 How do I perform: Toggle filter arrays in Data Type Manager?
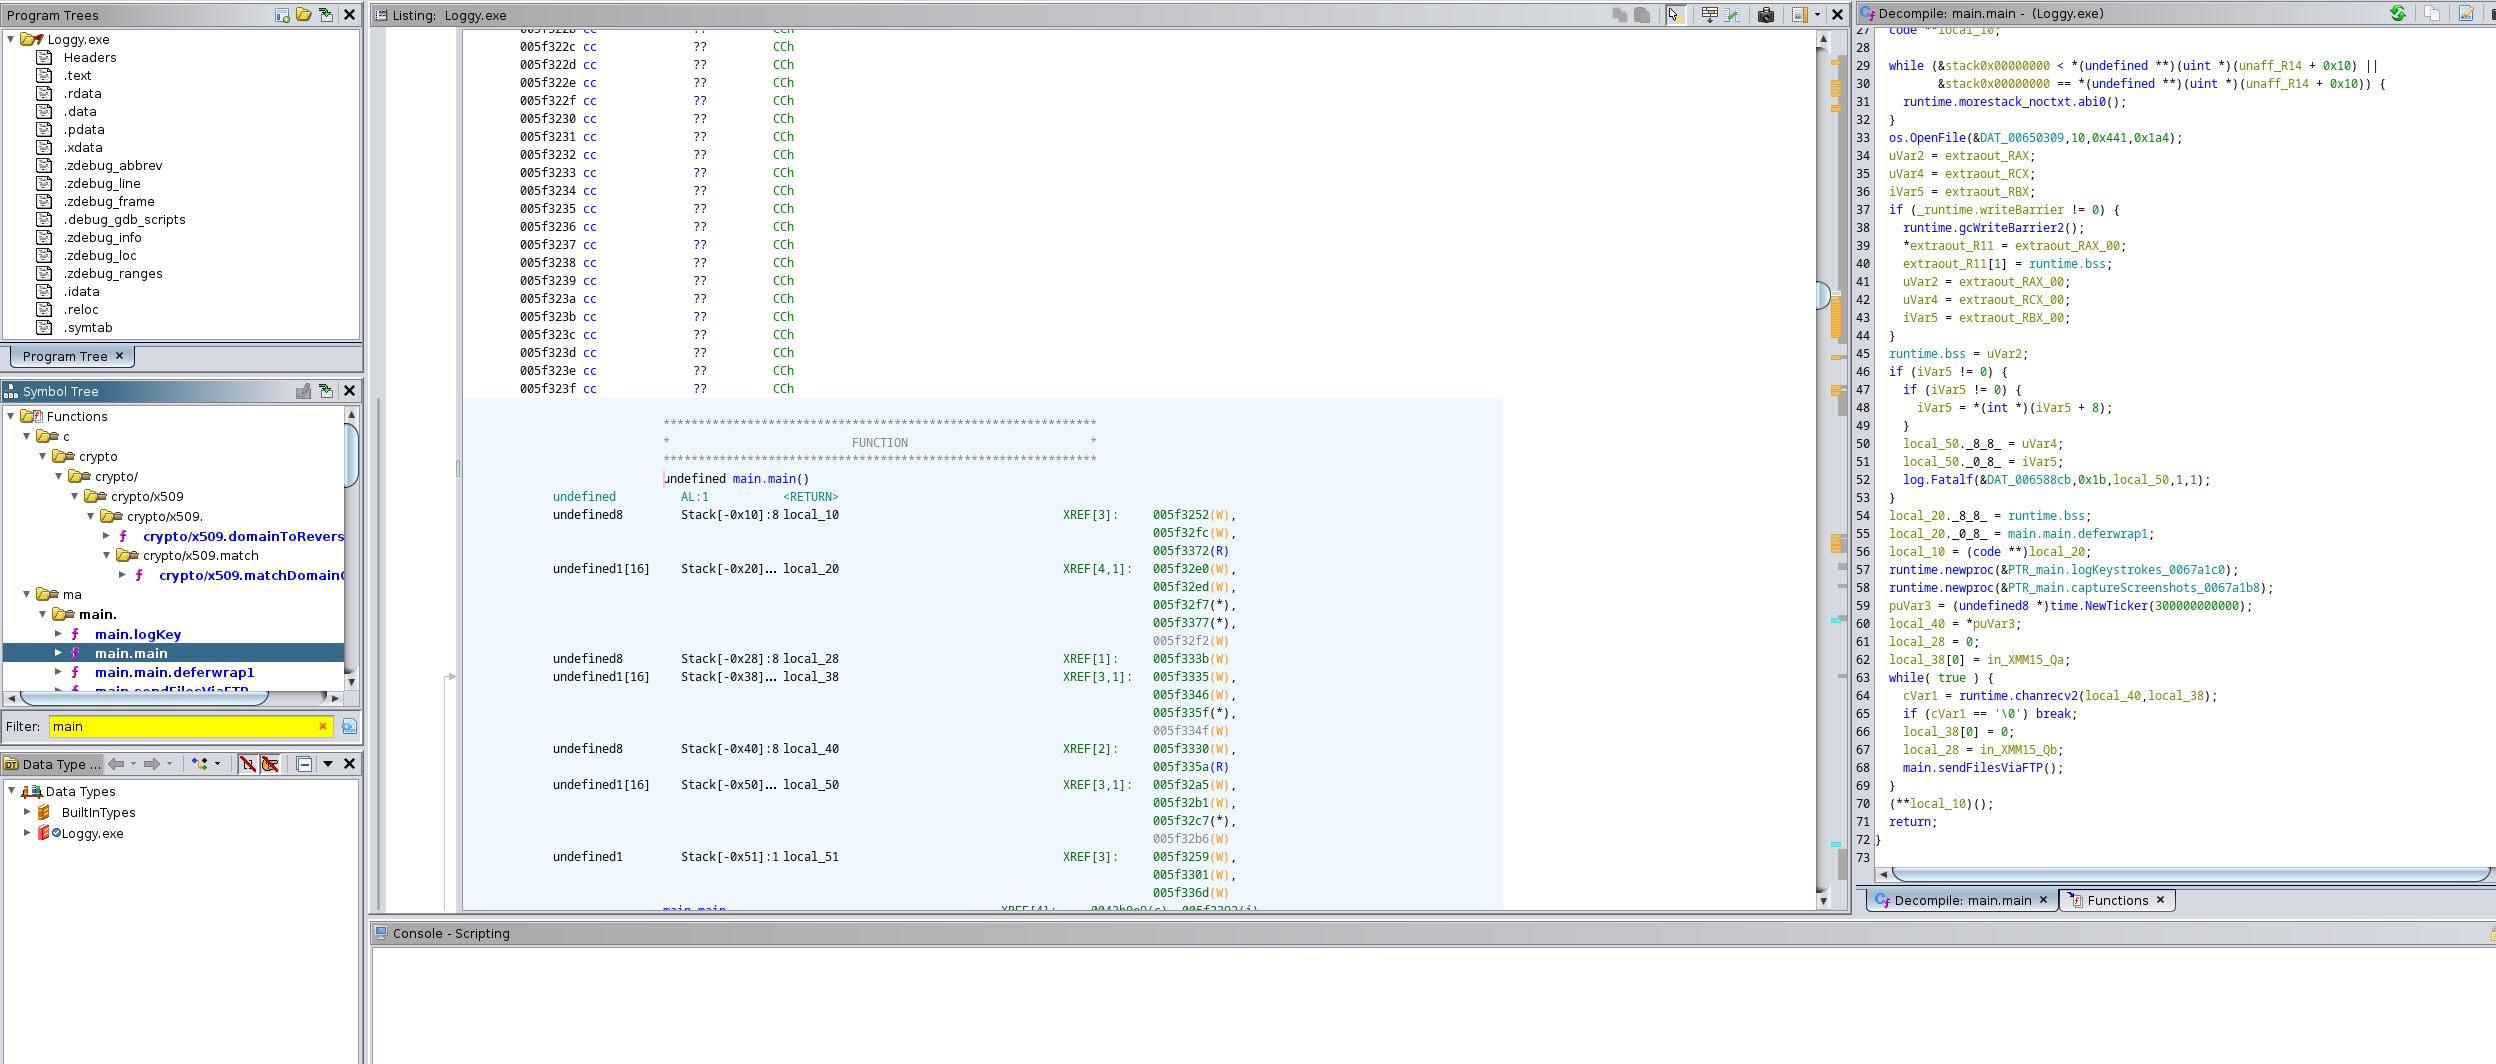click(248, 764)
